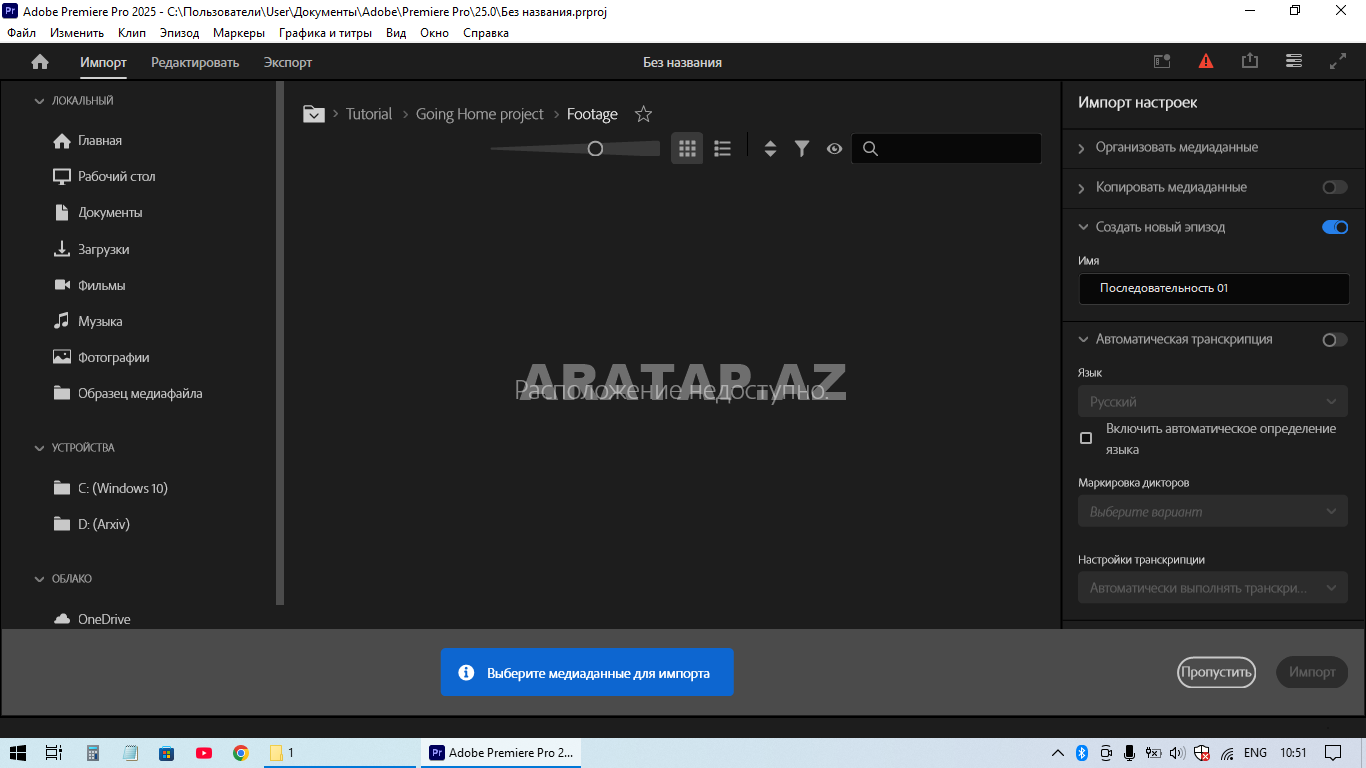Image resolution: width=1366 pixels, height=768 pixels.
Task: Toggle full screen video output icon
Action: click(1338, 61)
